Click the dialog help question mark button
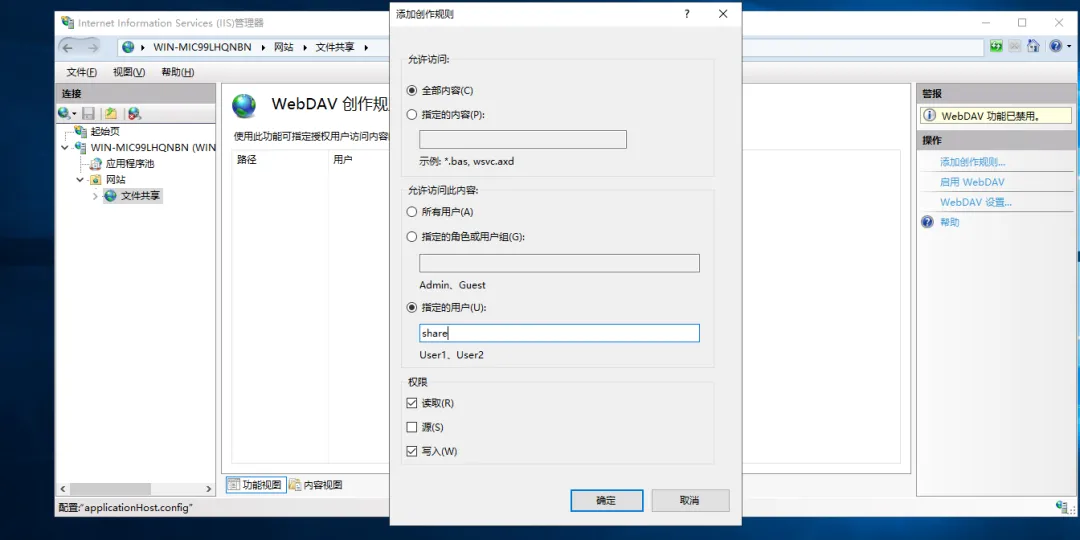 coord(687,14)
